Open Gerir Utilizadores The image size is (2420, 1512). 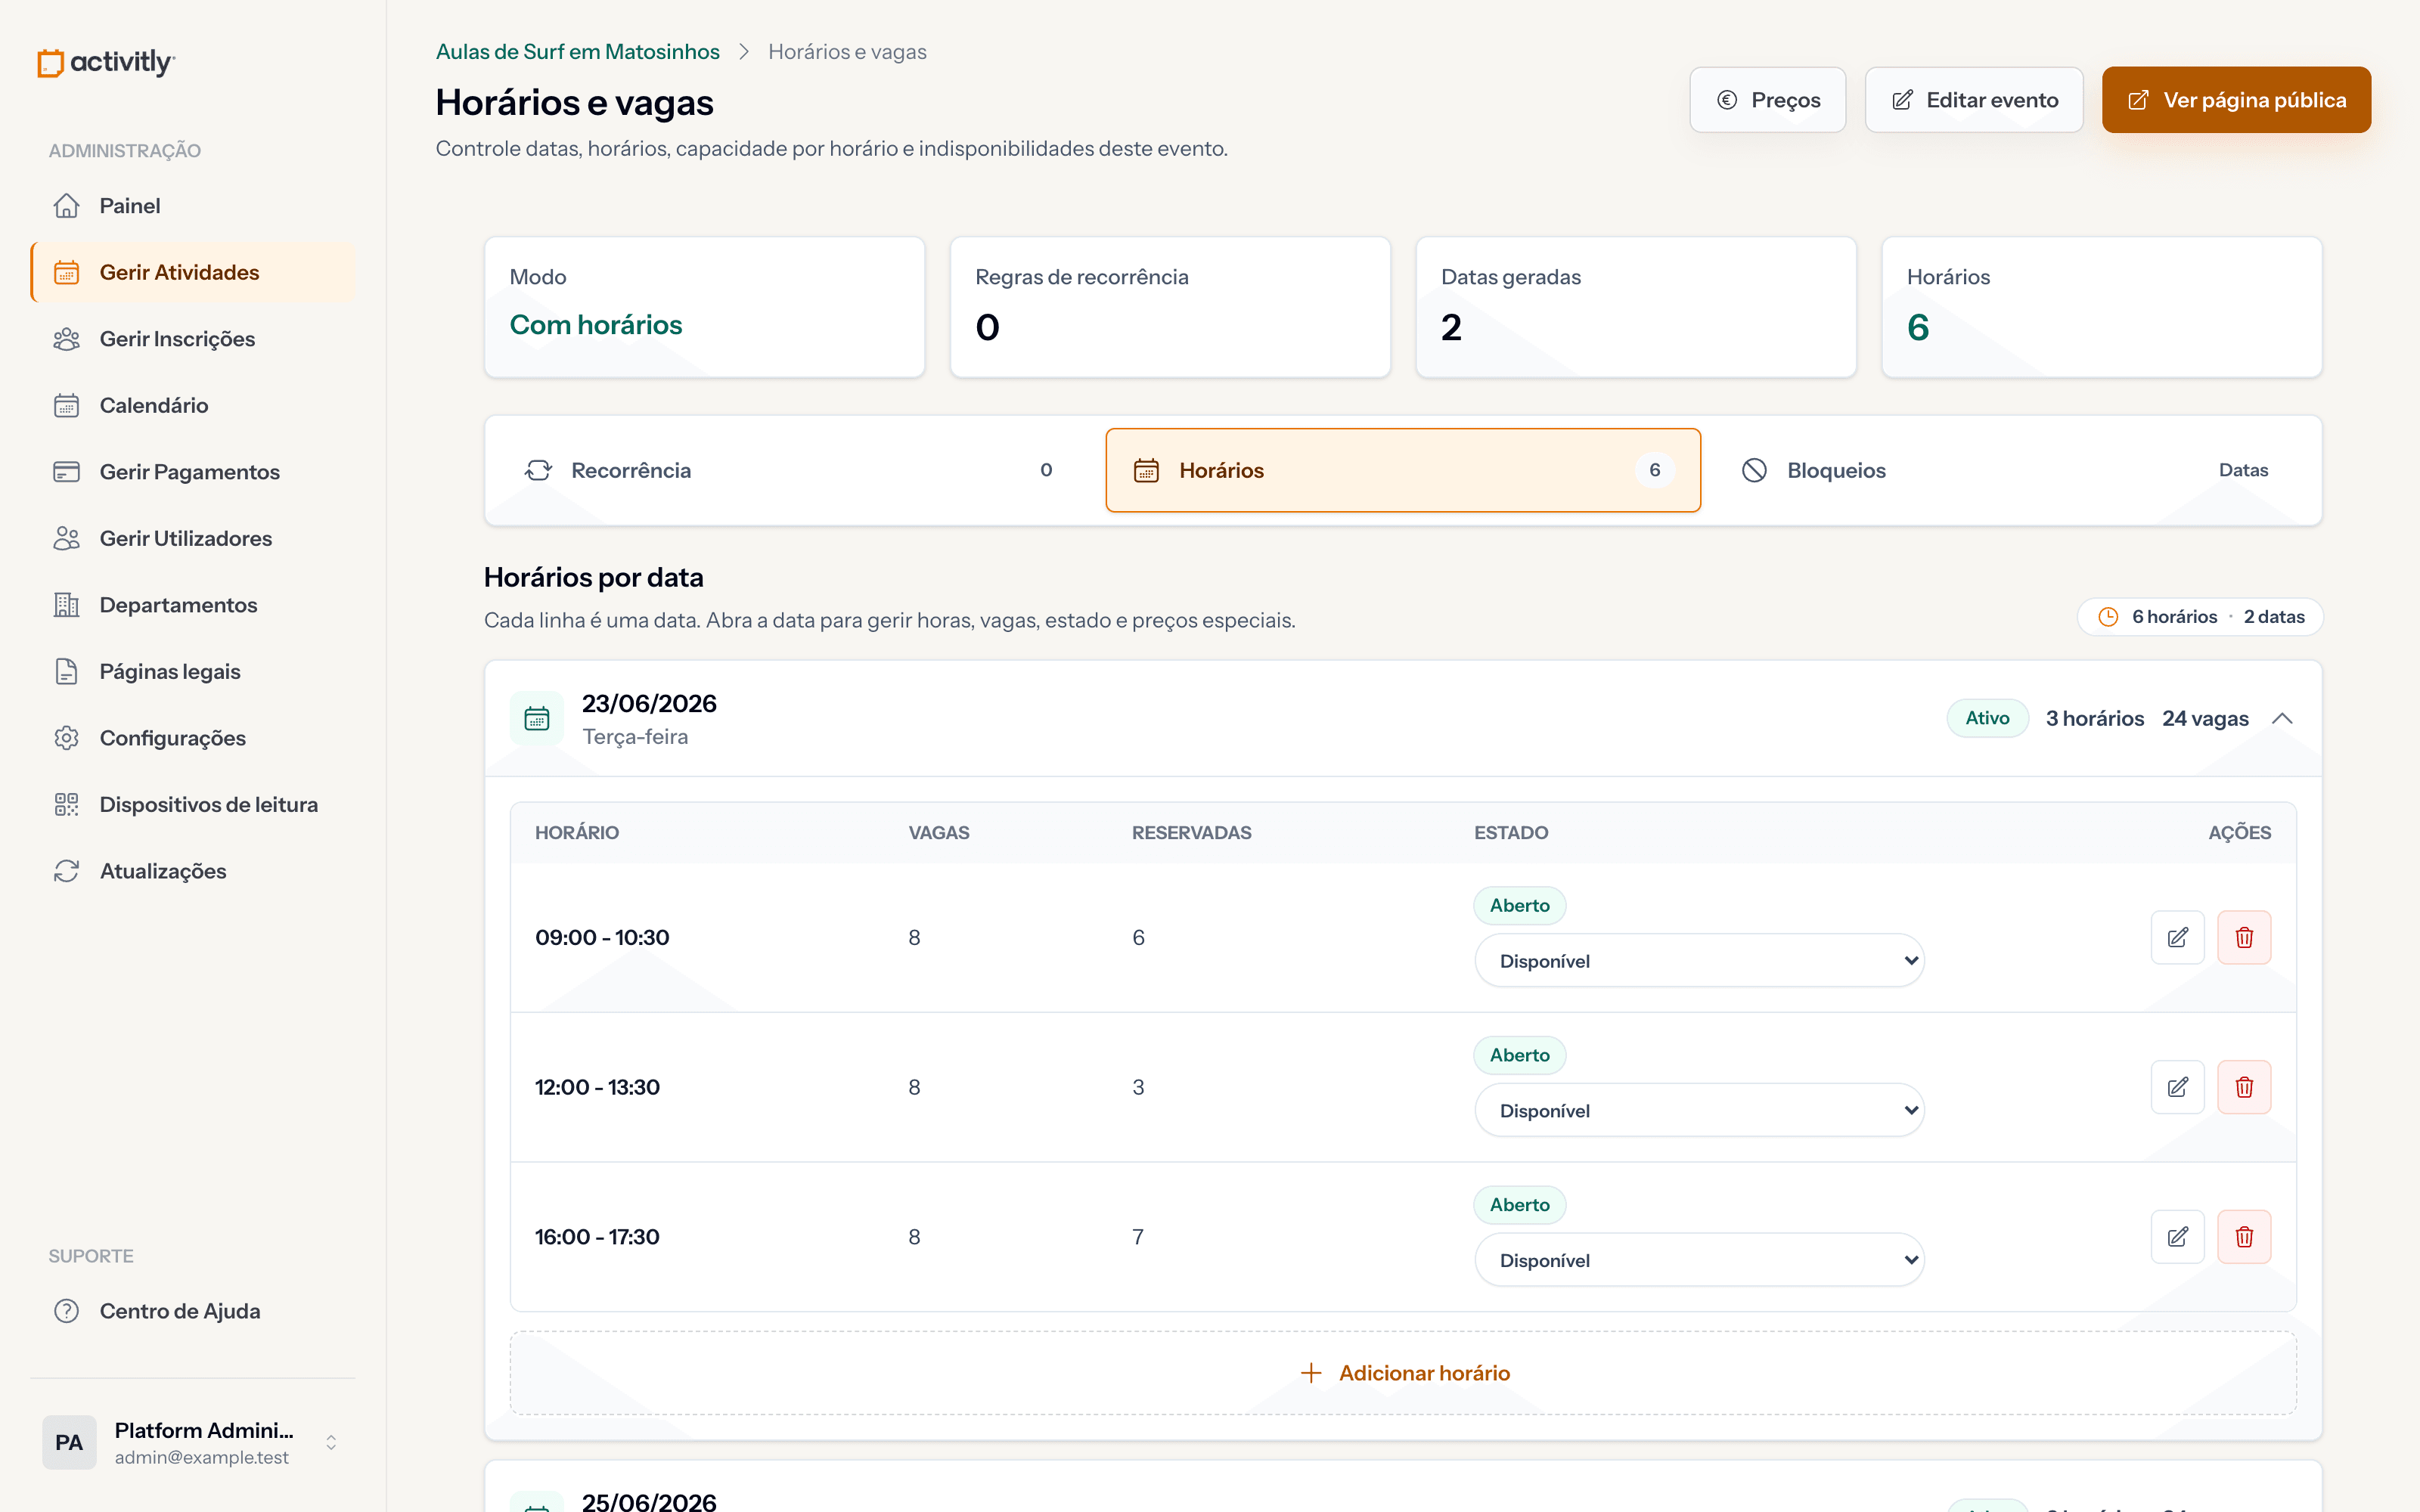(x=193, y=538)
